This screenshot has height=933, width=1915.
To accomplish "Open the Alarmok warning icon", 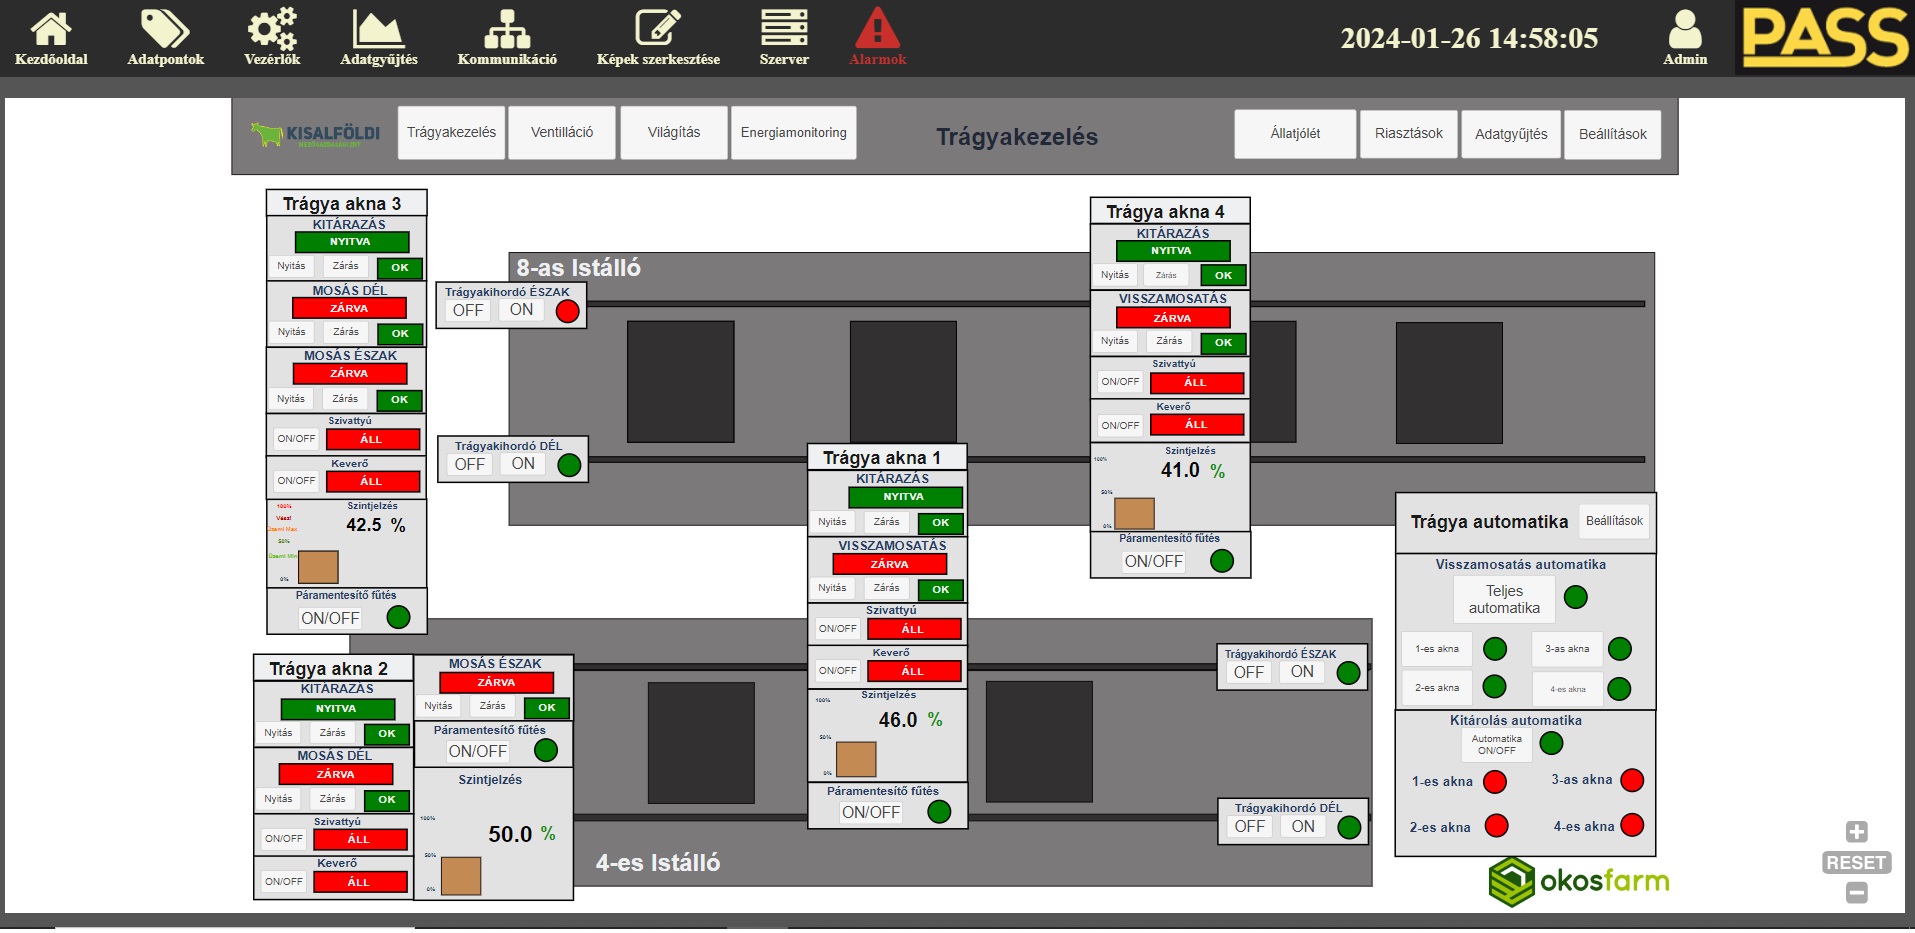I will click(877, 30).
